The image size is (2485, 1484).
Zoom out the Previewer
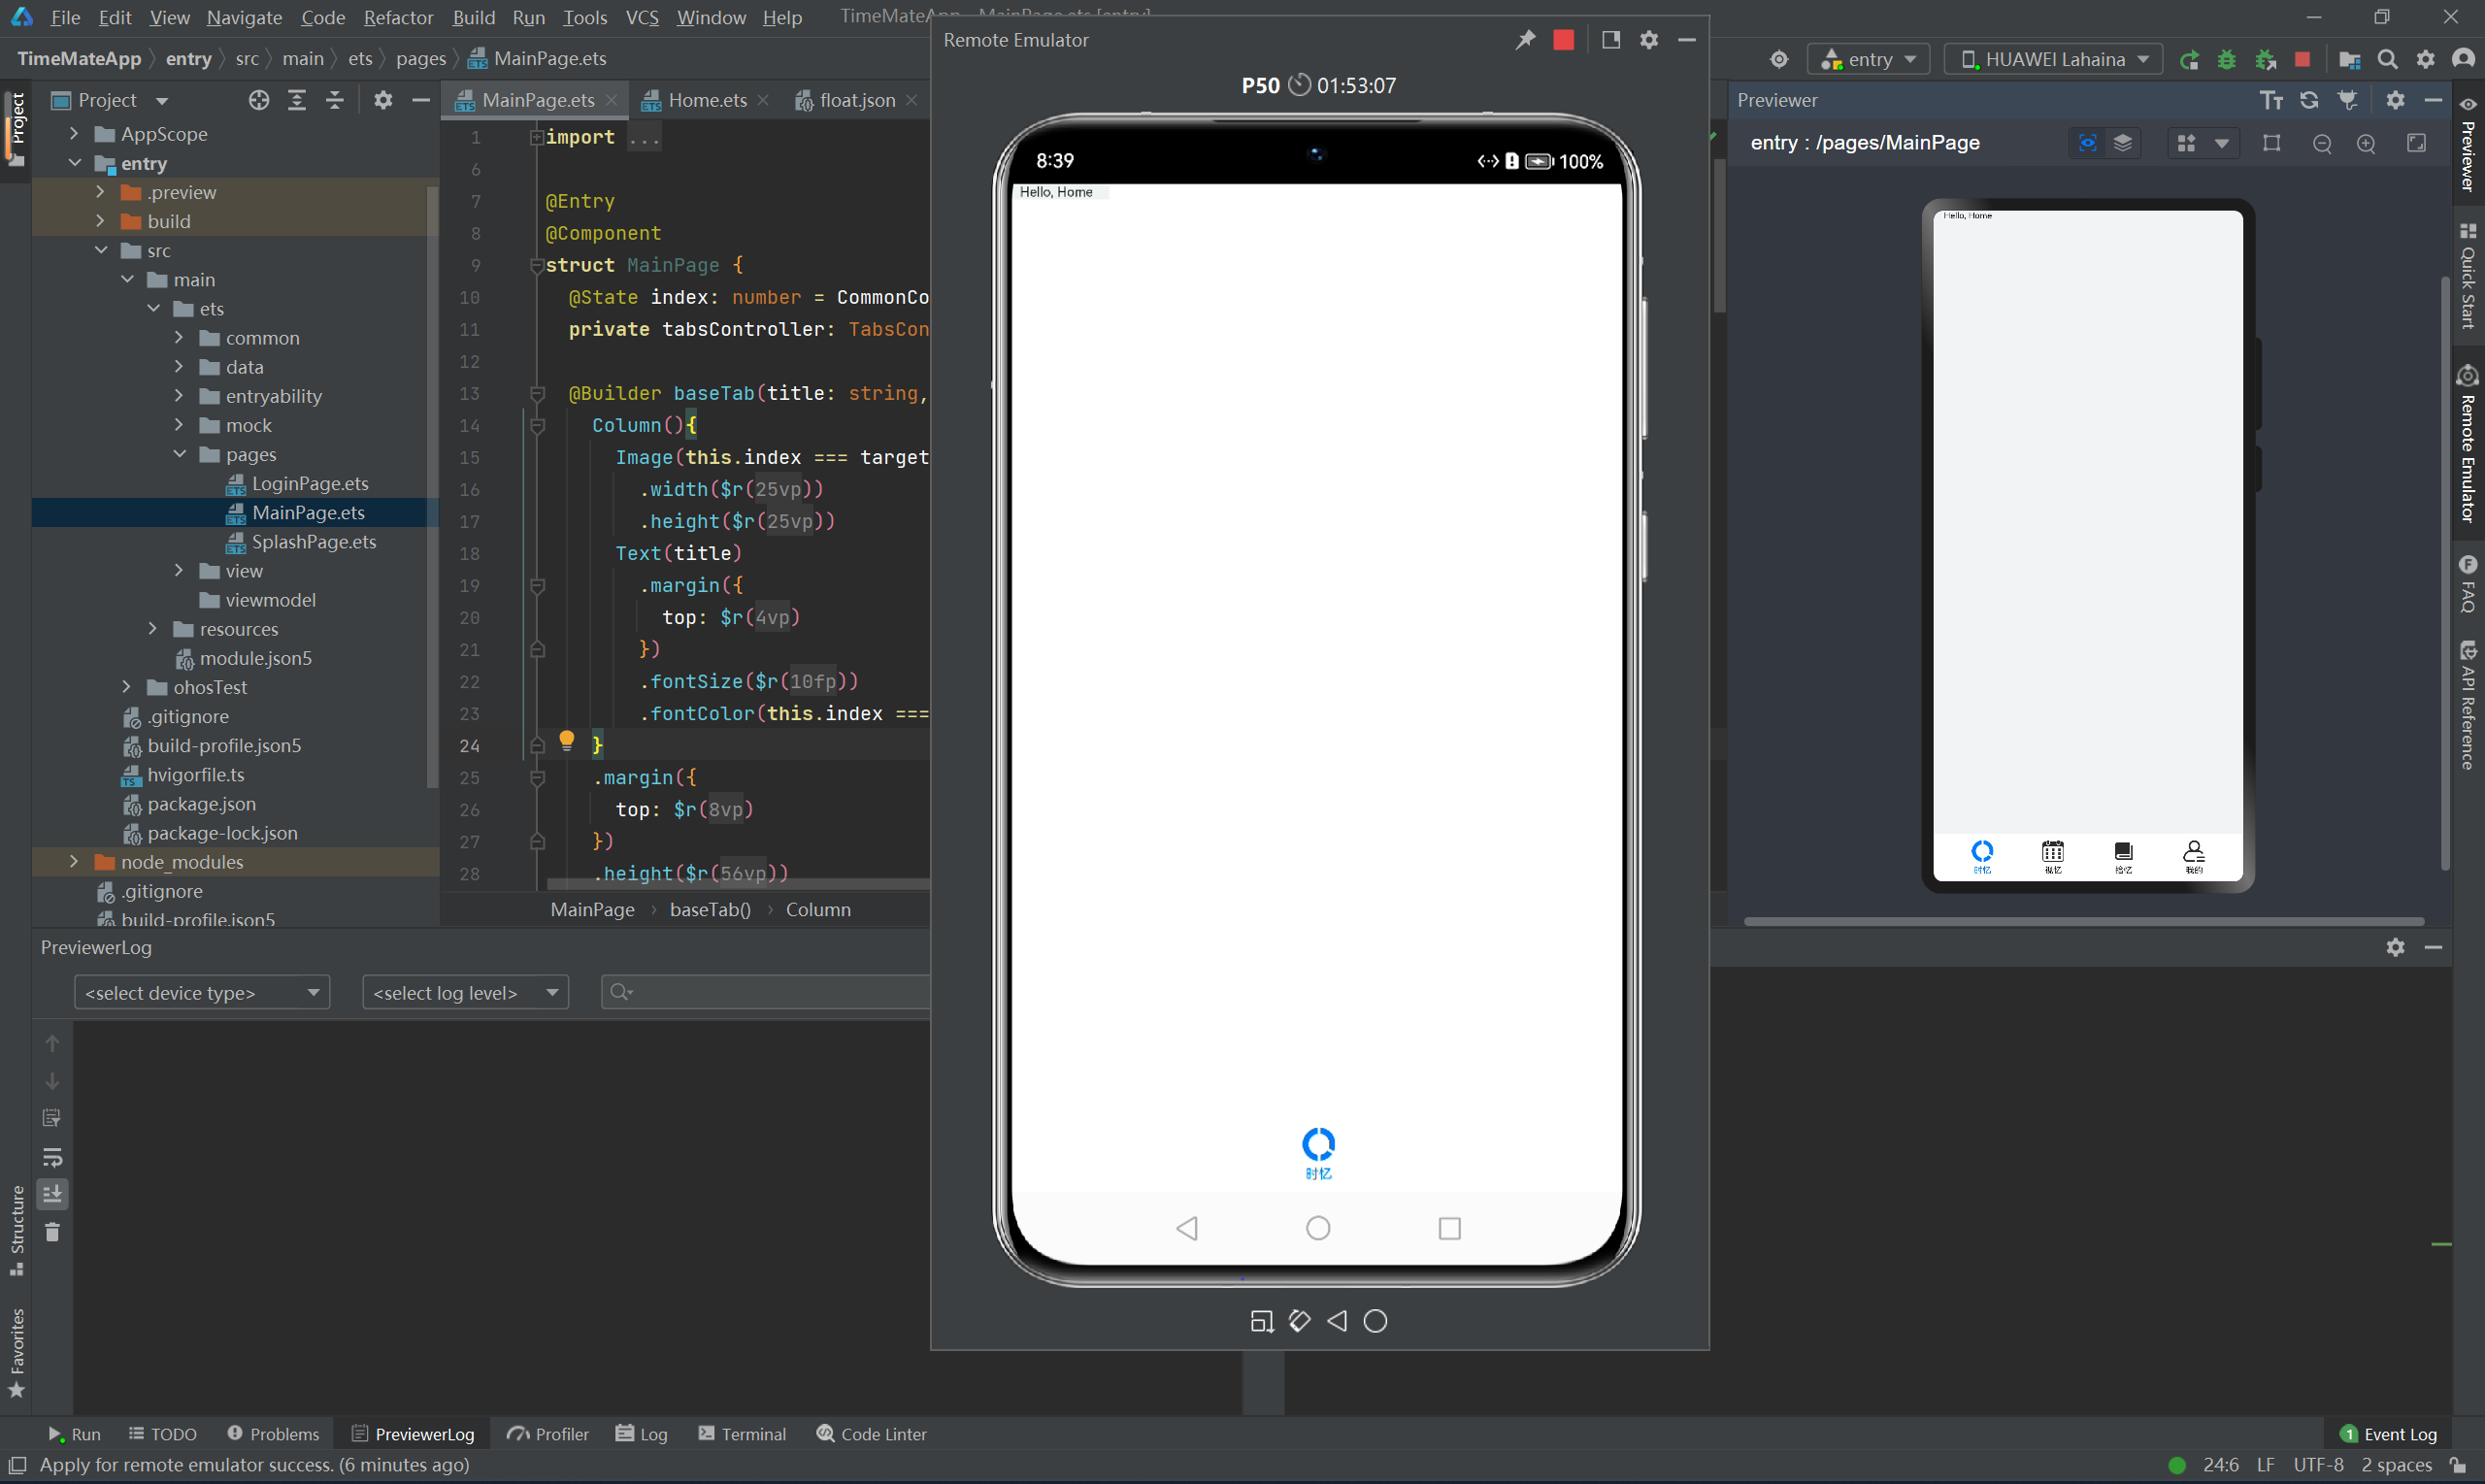2322,143
